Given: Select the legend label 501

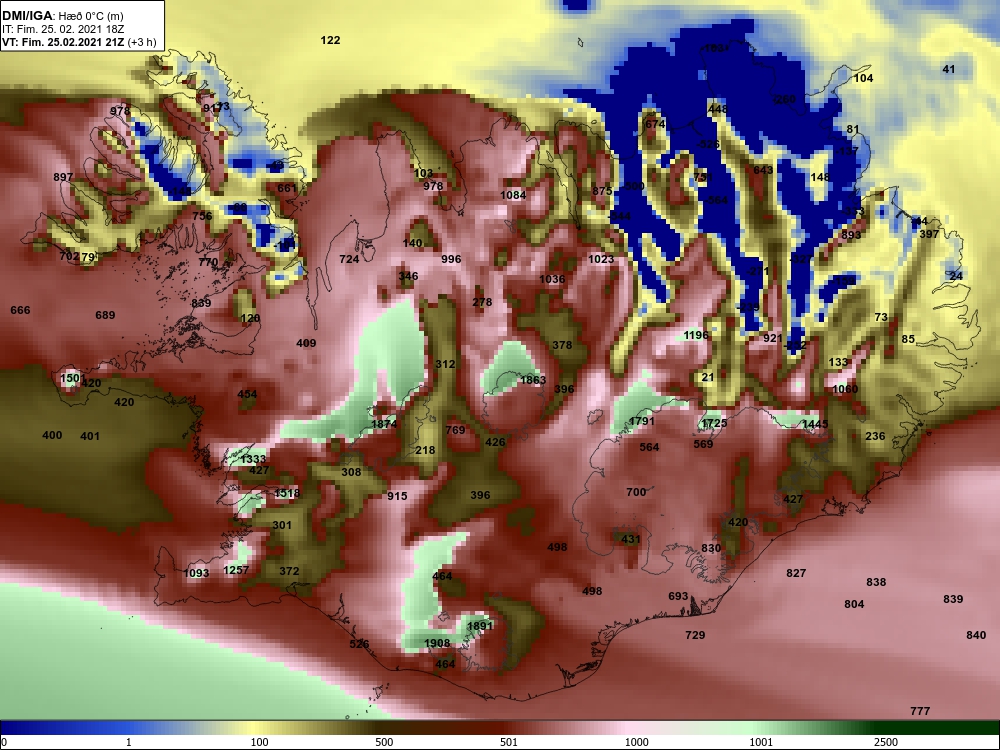Looking at the screenshot, I should 509,742.
